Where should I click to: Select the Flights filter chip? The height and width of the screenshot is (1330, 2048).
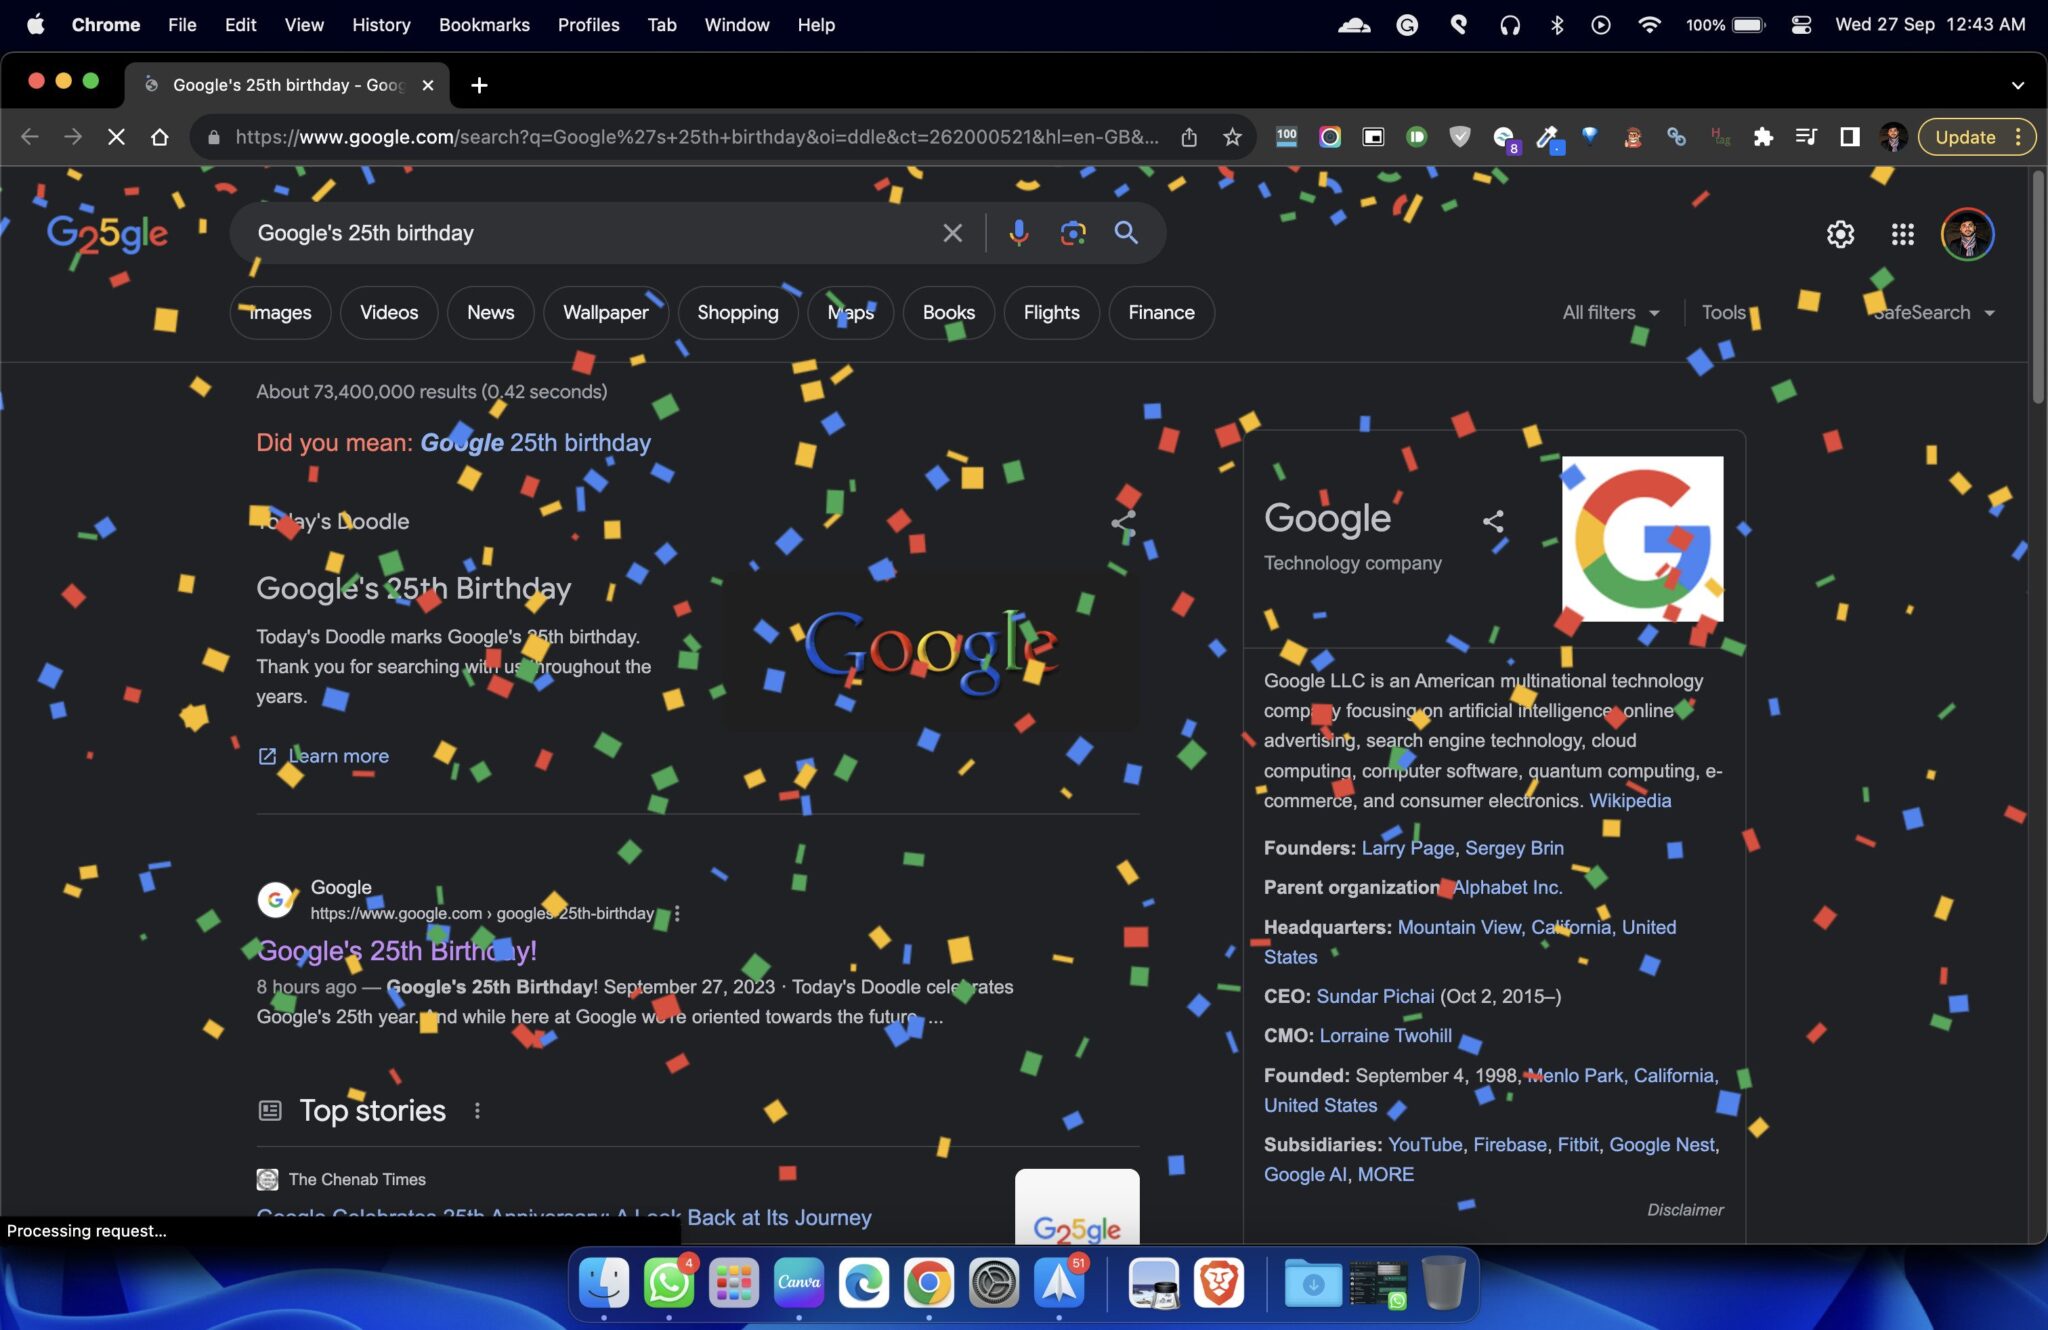1052,313
